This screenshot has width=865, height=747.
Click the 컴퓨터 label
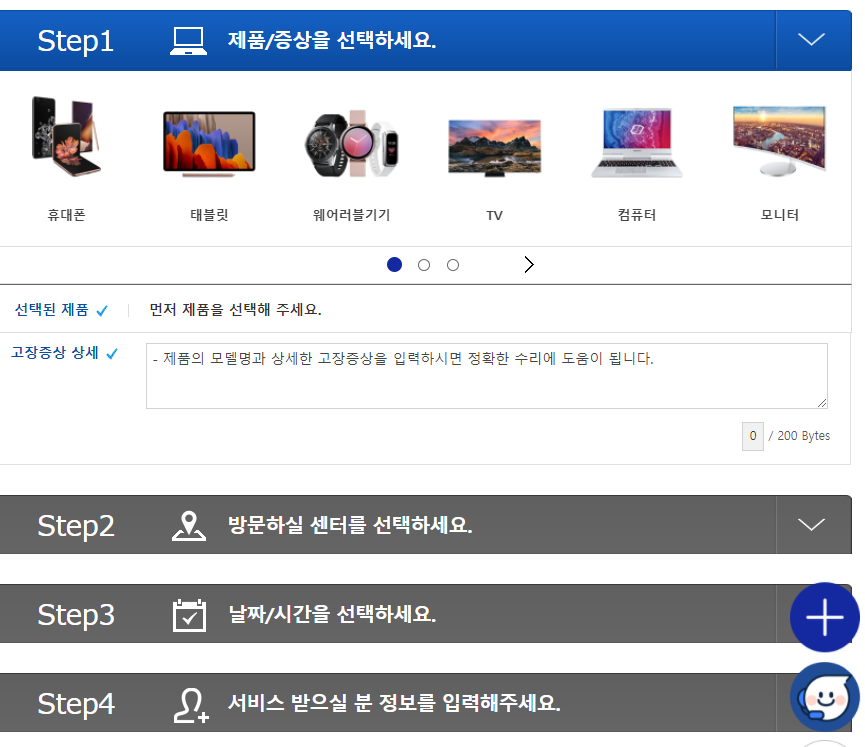click(637, 215)
